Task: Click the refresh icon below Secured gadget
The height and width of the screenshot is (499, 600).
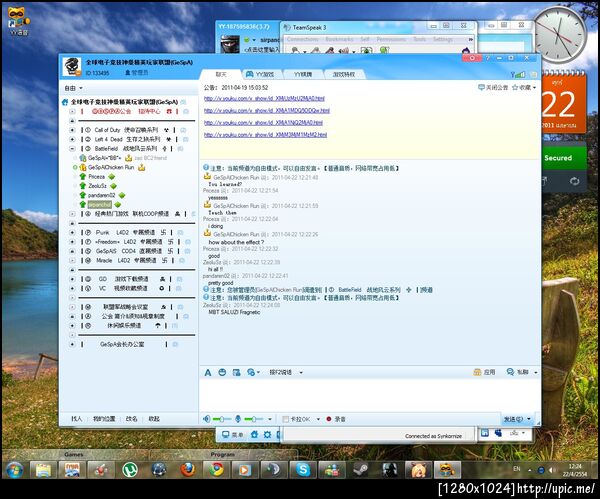Action: point(574,181)
